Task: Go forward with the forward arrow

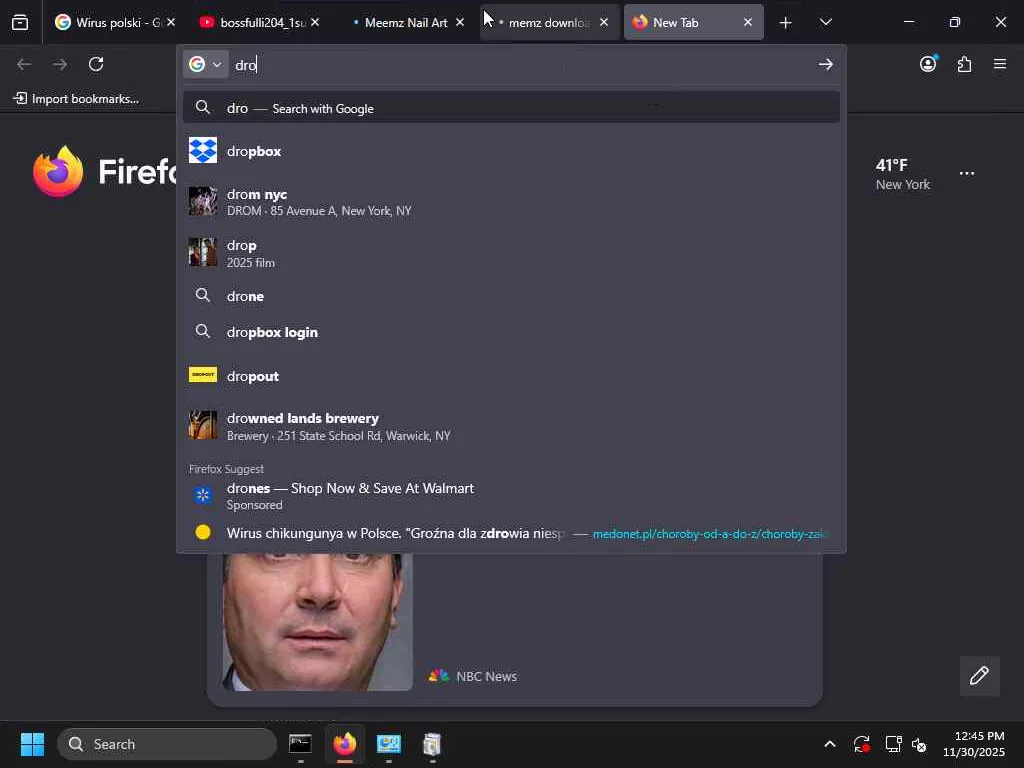Action: [60, 64]
